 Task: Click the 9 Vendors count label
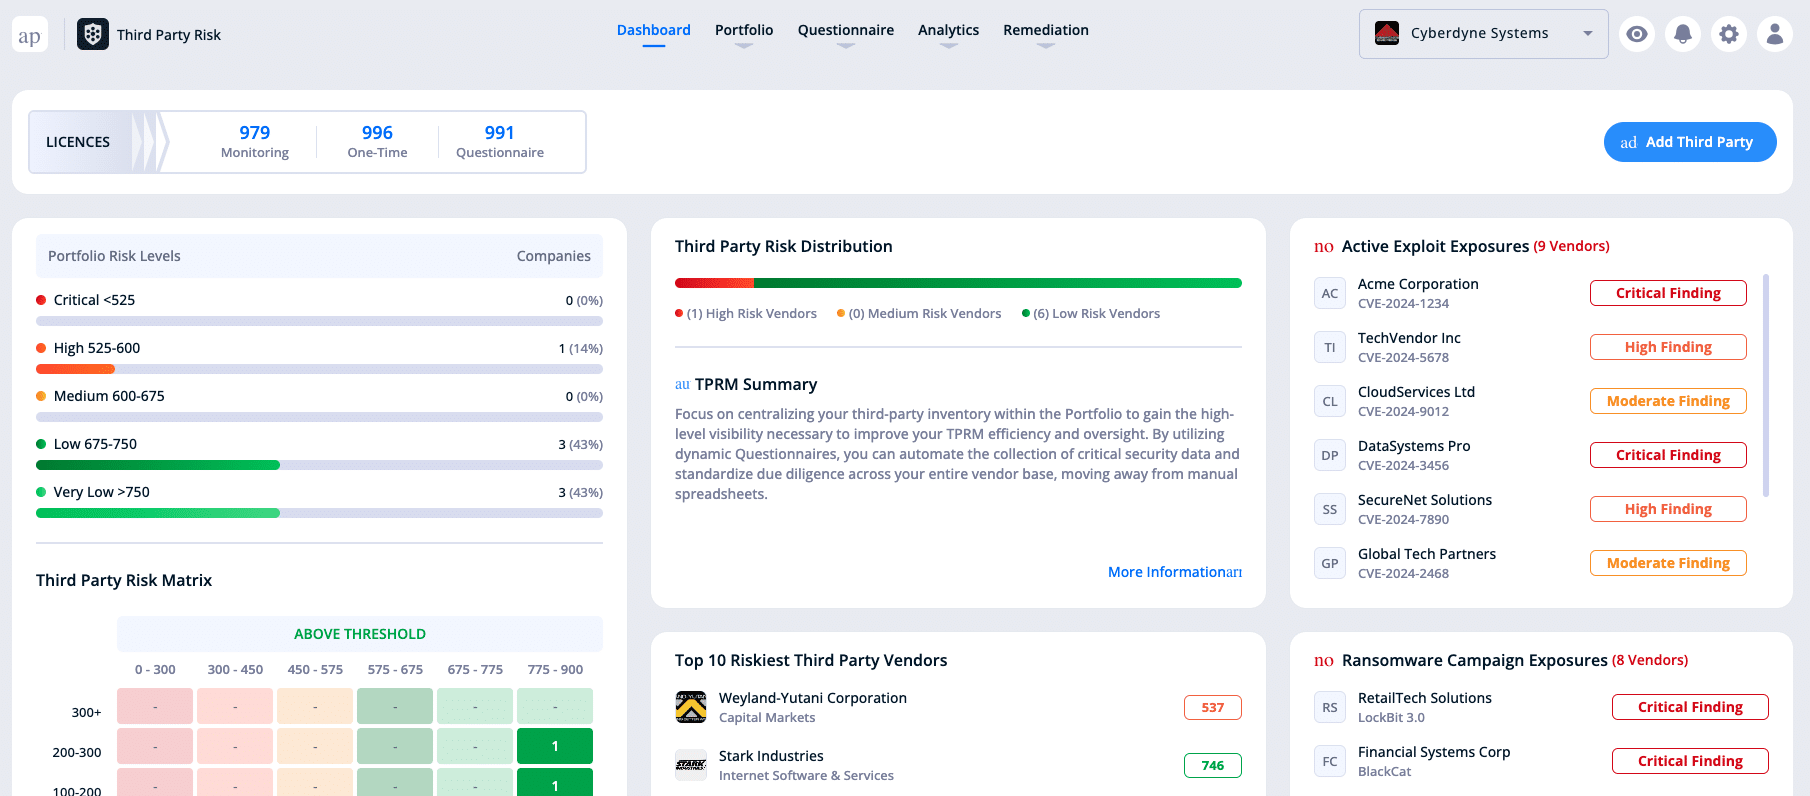(x=1572, y=246)
